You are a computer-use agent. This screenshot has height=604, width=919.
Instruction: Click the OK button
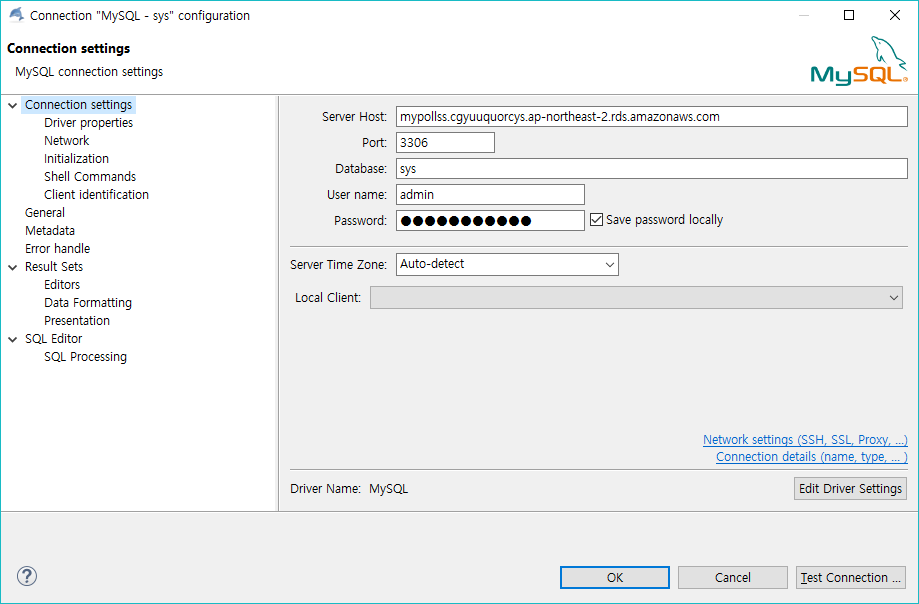click(615, 578)
